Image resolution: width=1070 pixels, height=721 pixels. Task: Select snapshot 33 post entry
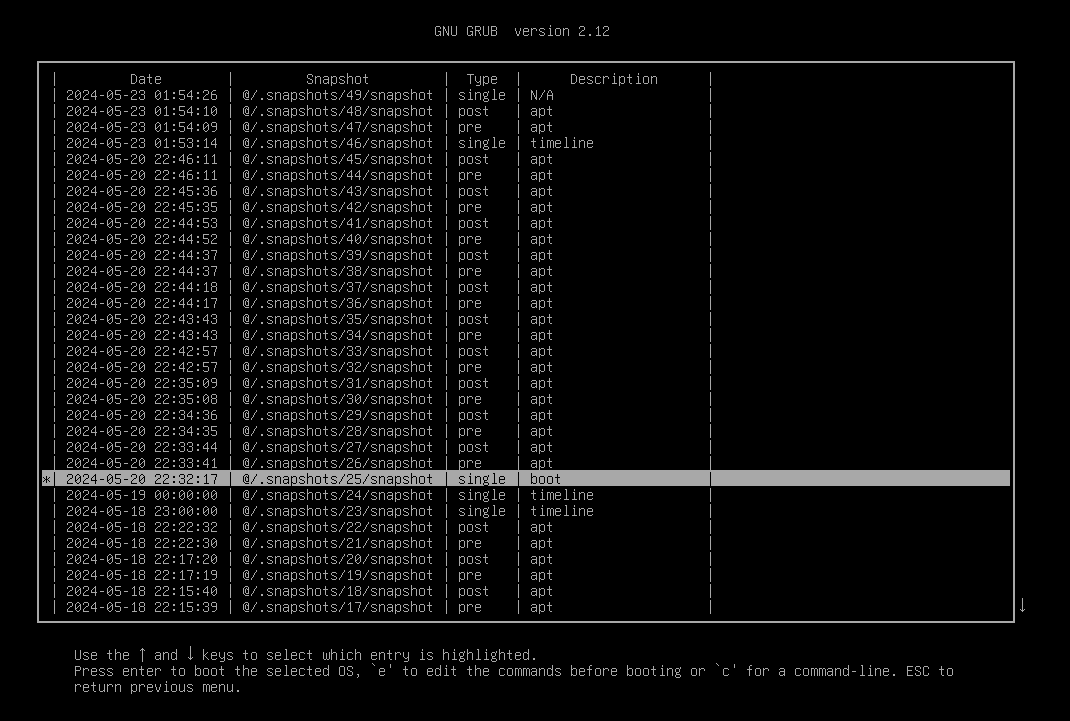(x=337, y=351)
